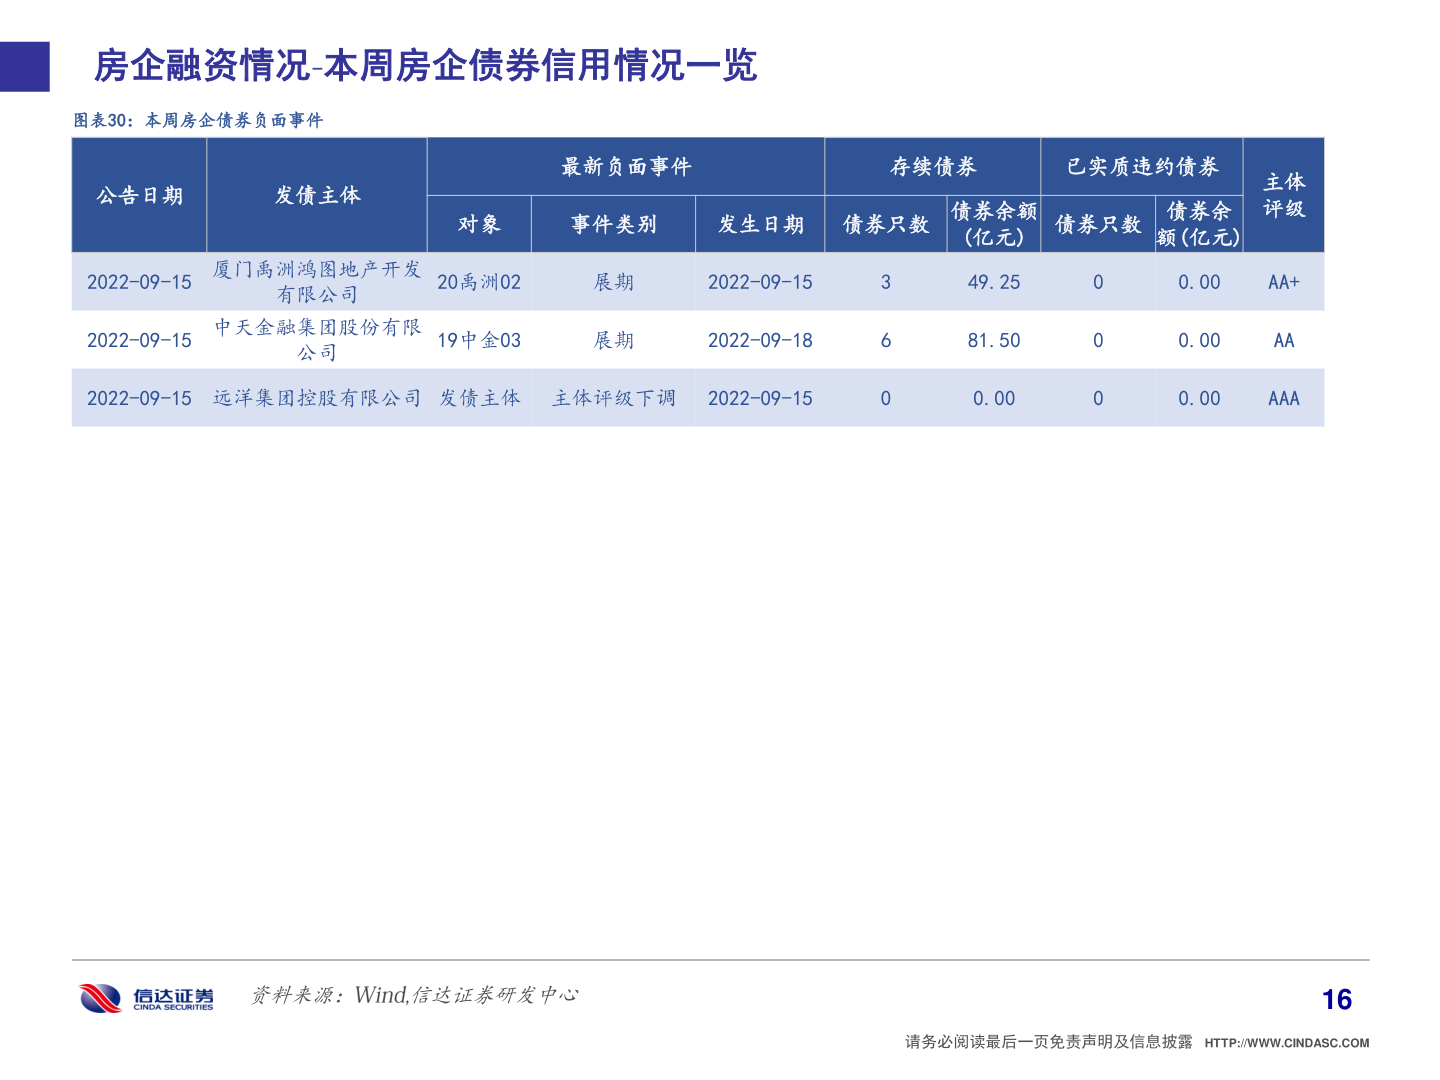Click the 主体评级下调 event cell
This screenshot has height=1080, width=1440.
tap(613, 398)
